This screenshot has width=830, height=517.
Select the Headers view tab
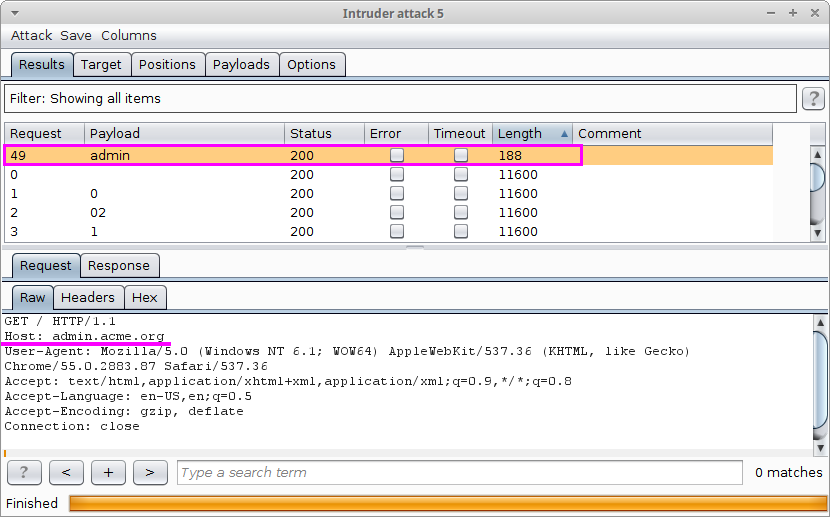[x=88, y=297]
